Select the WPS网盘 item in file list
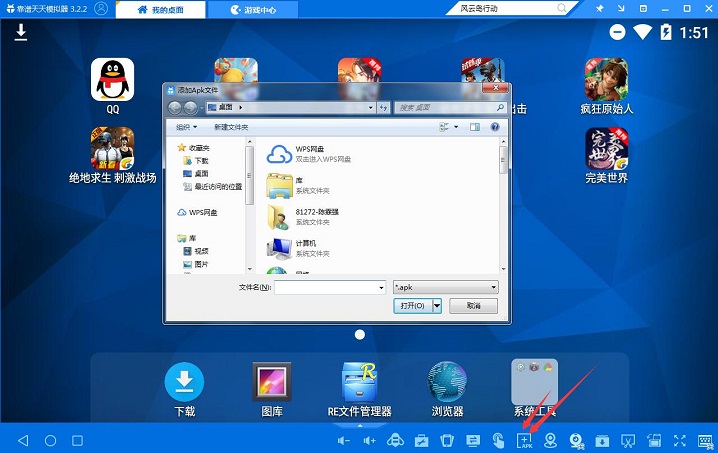This screenshot has height=453, width=718. click(x=310, y=154)
